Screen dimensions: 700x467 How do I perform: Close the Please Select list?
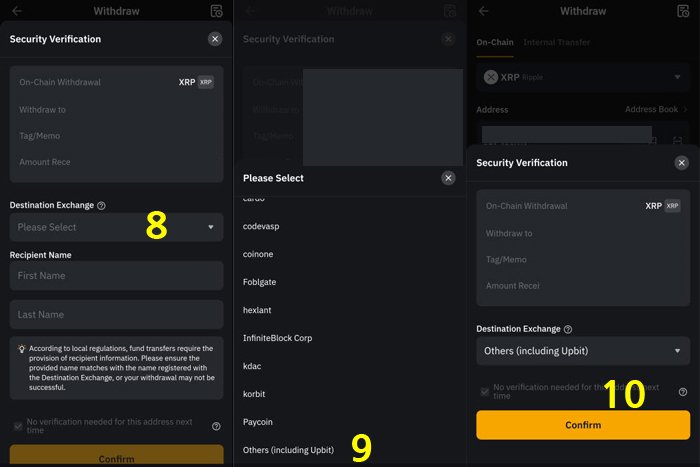[448, 178]
